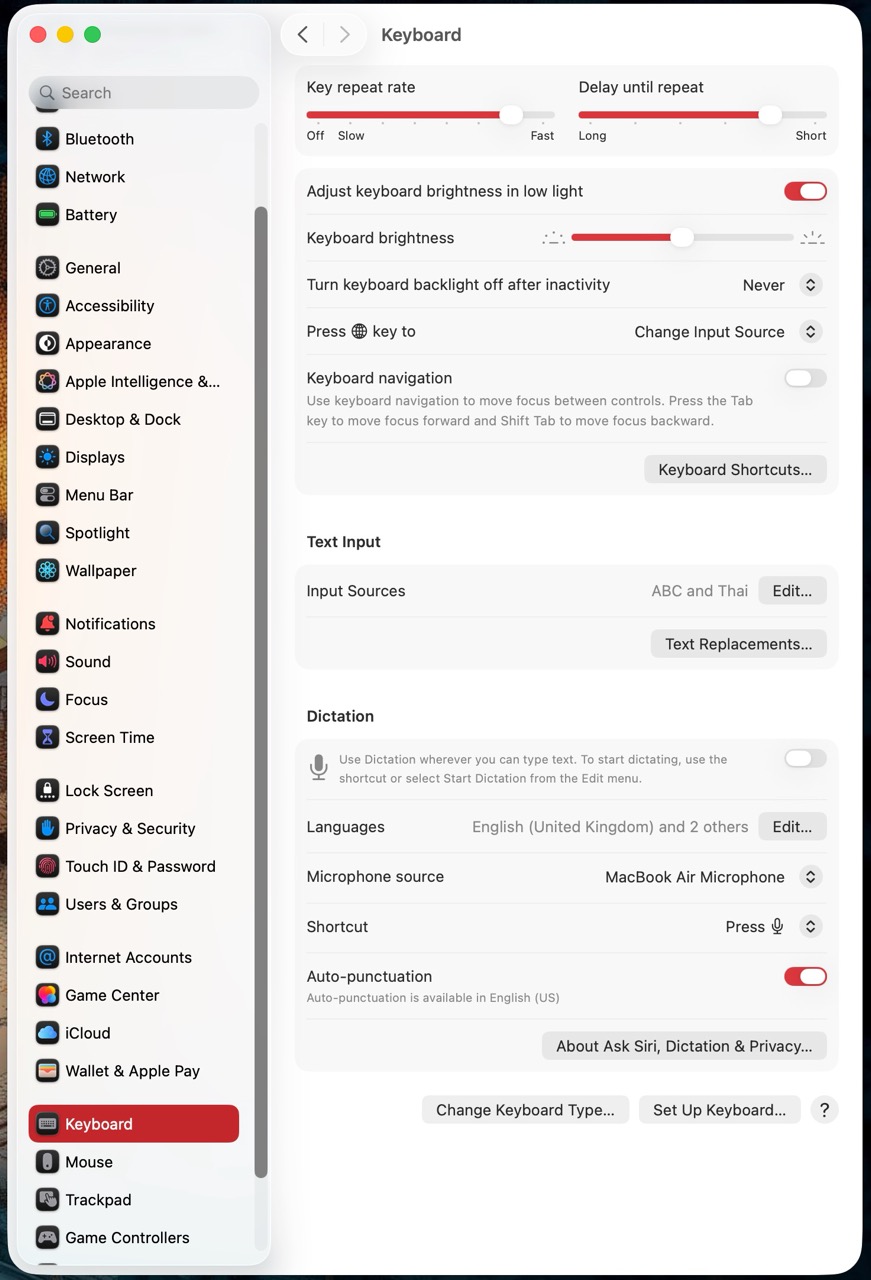Click the Privacy & Security hand icon
871x1280 pixels.
pos(47,829)
